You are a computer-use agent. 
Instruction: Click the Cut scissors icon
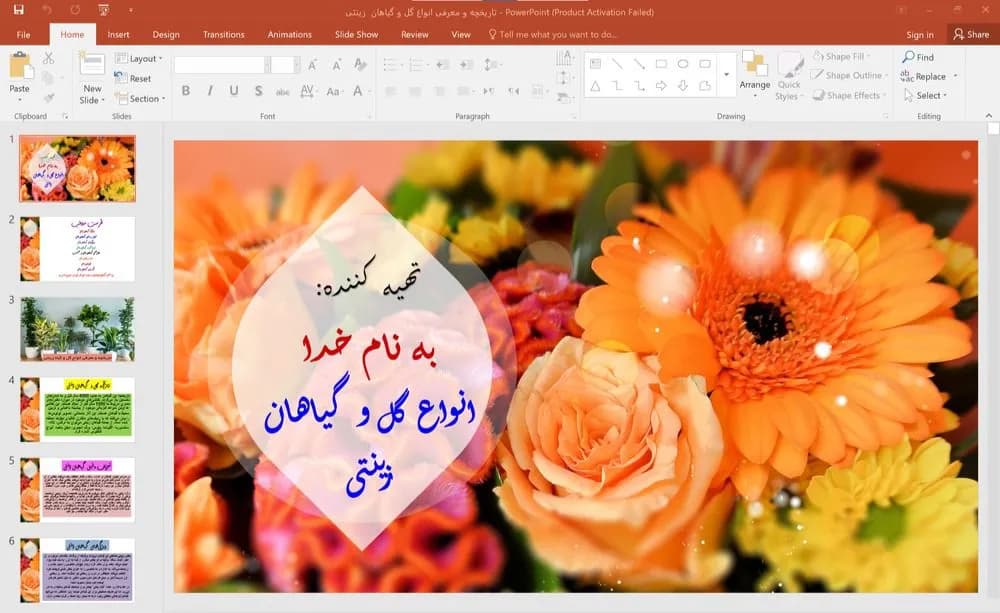click(x=48, y=59)
